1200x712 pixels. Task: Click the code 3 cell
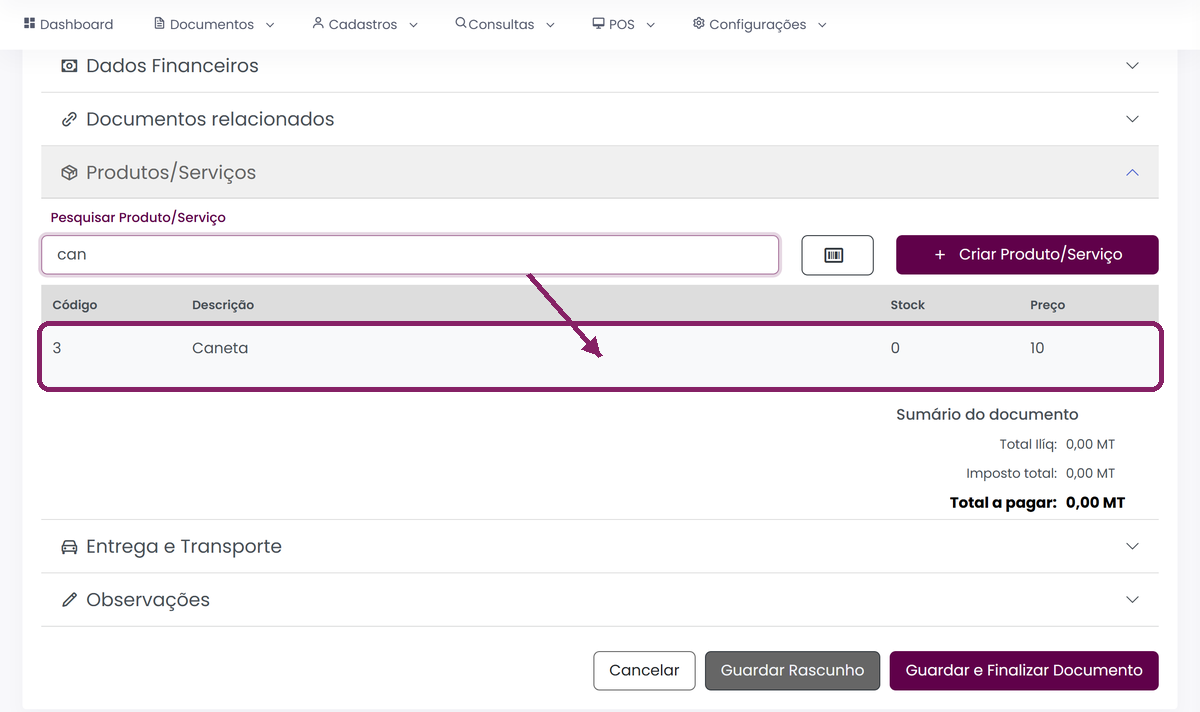click(x=57, y=348)
